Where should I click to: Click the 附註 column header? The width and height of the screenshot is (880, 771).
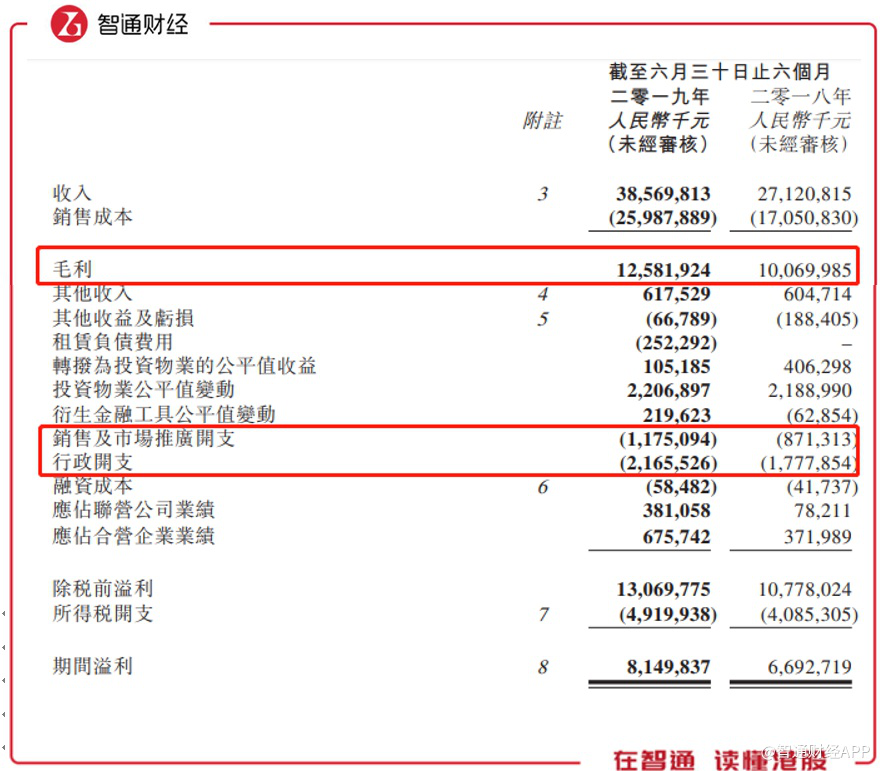tap(542, 120)
